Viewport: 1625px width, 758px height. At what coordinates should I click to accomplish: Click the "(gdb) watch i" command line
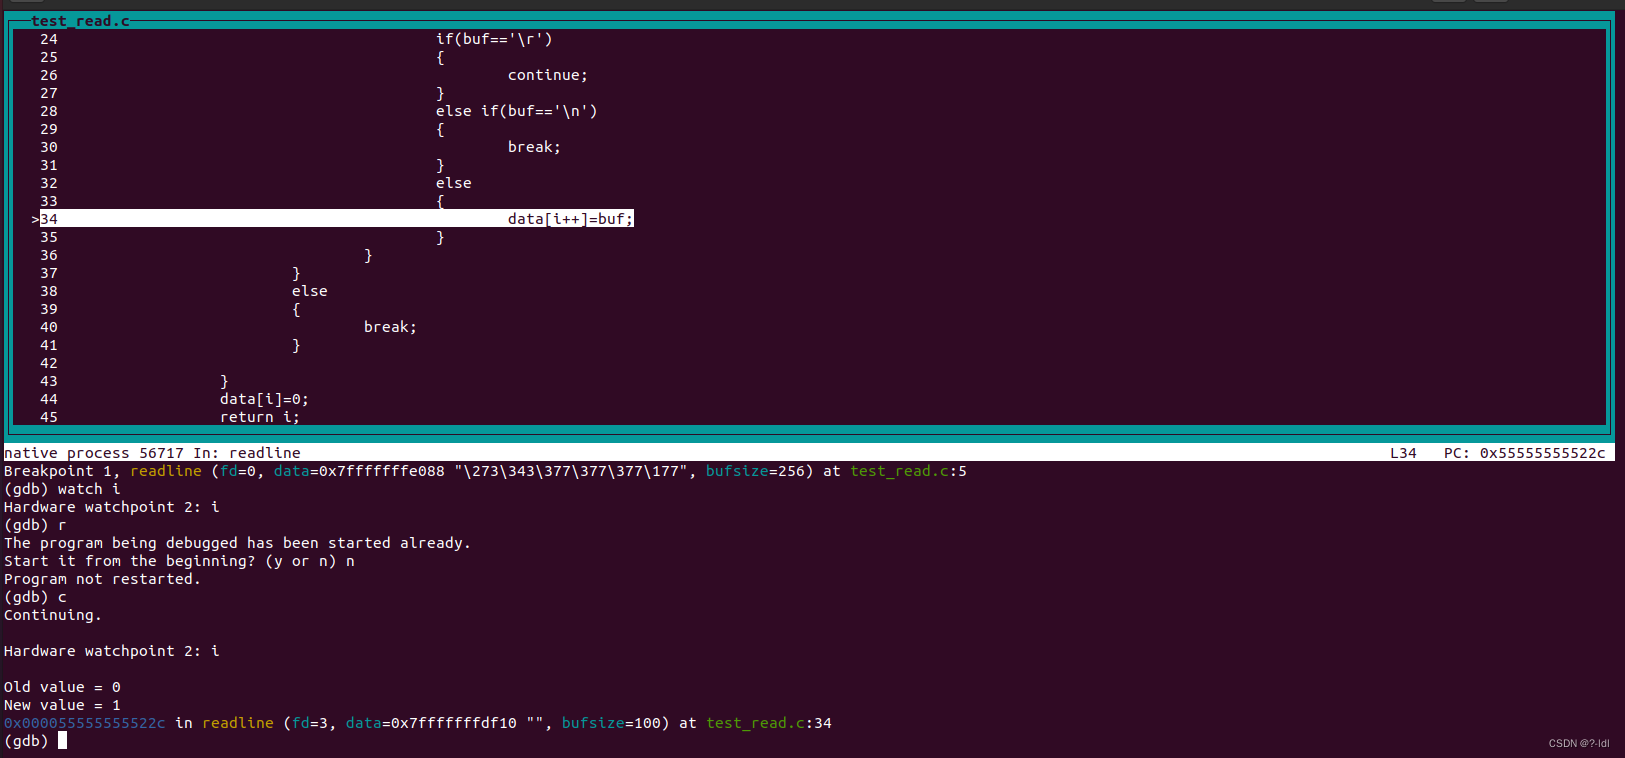(x=62, y=489)
